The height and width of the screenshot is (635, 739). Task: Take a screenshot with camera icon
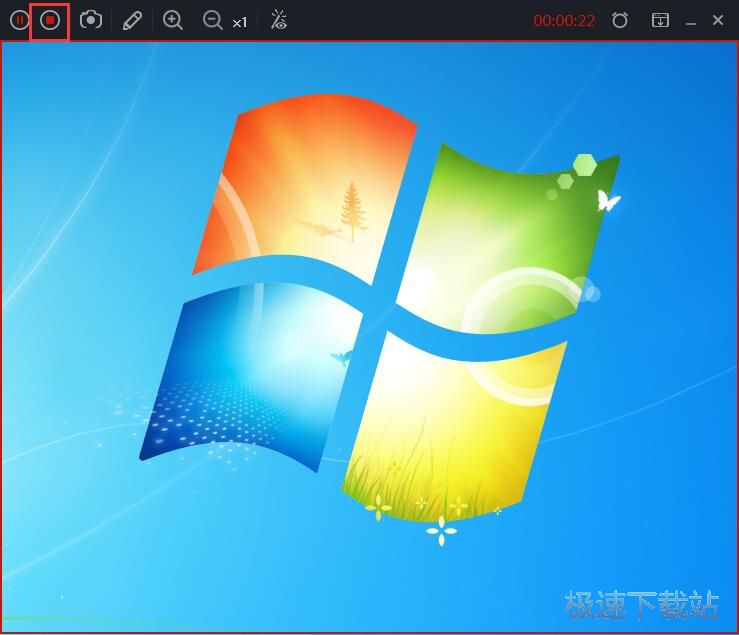[90, 20]
